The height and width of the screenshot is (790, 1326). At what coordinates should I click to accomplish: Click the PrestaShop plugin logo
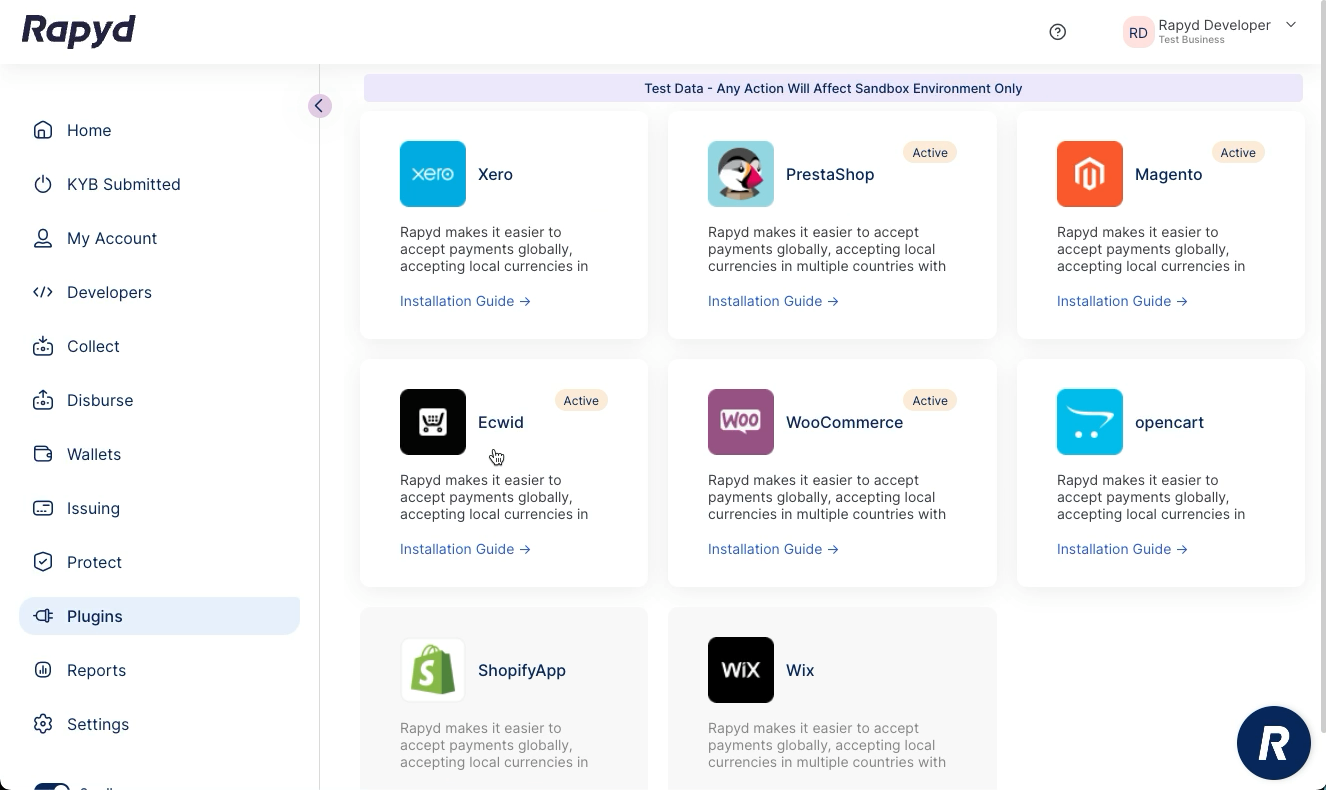[741, 174]
